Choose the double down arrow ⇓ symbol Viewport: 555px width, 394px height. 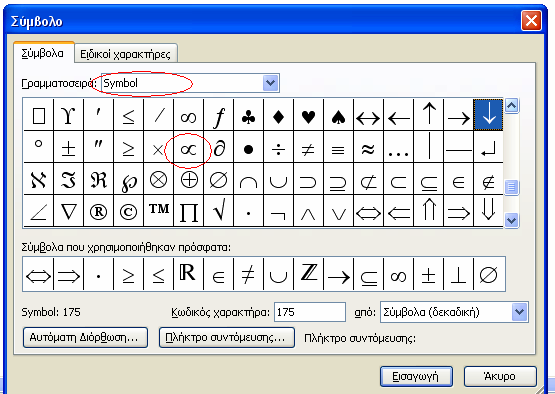(x=488, y=211)
